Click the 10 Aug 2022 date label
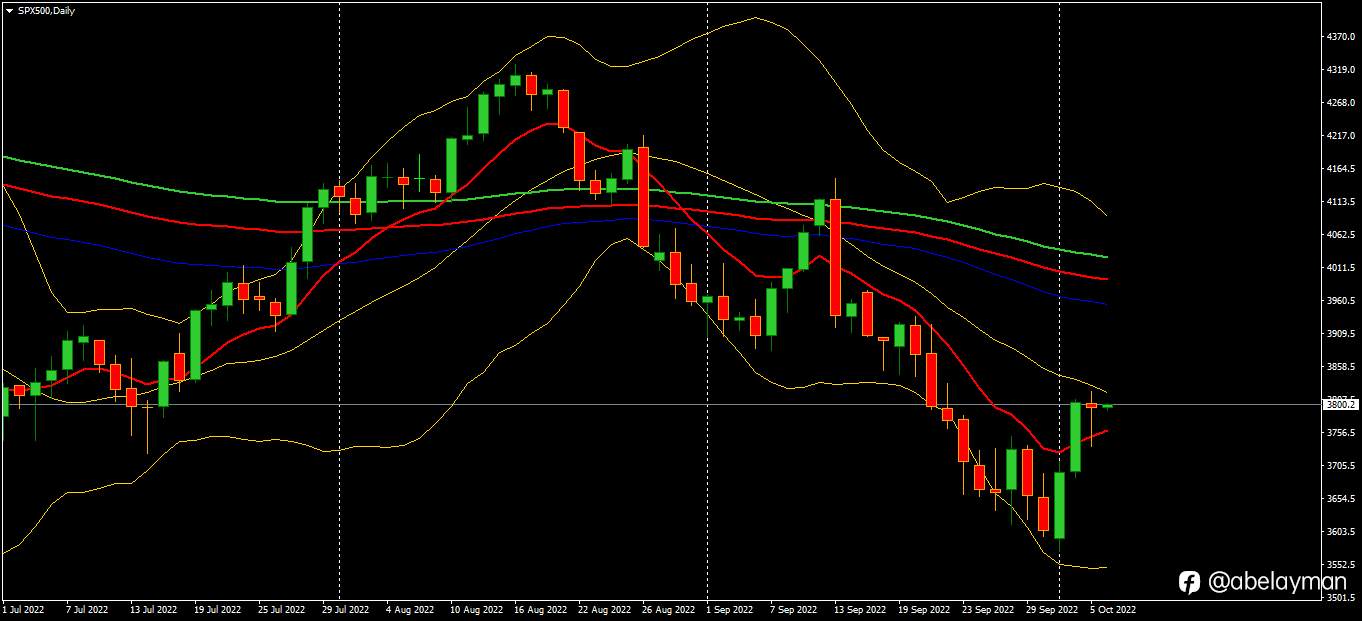Viewport: 1362px width, 621px height. coord(476,608)
